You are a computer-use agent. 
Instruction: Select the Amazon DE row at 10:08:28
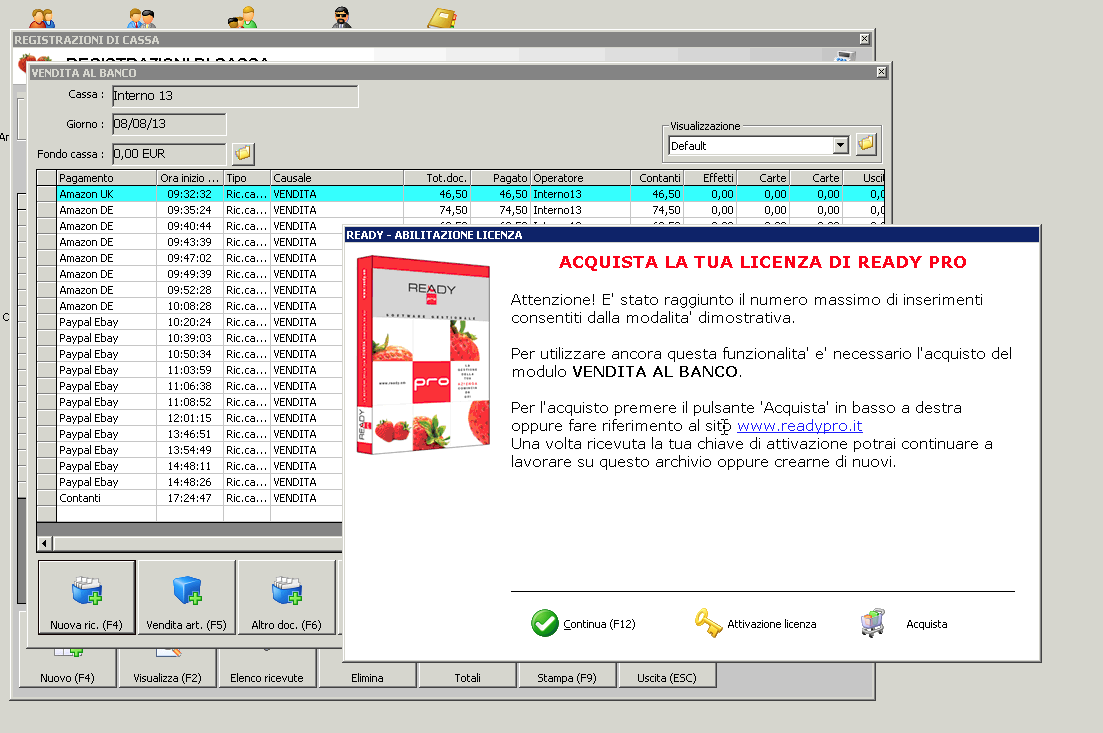click(190, 306)
